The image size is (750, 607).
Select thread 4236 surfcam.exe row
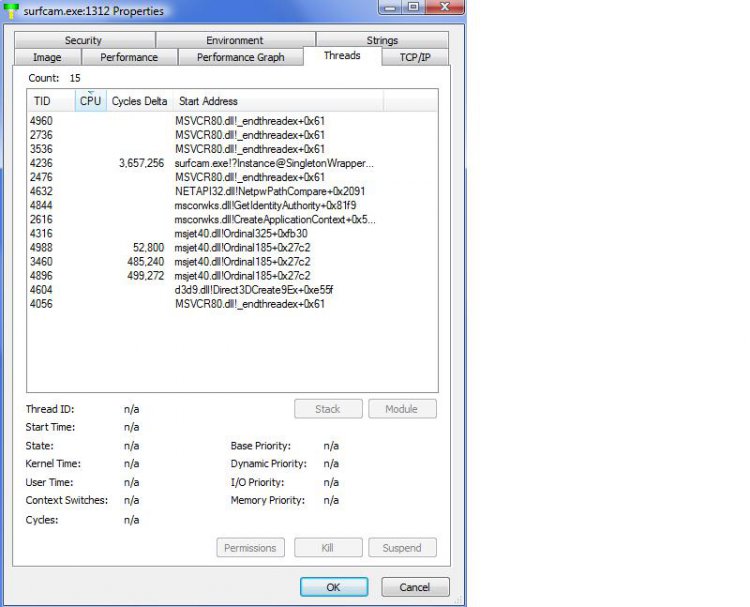coord(232,163)
